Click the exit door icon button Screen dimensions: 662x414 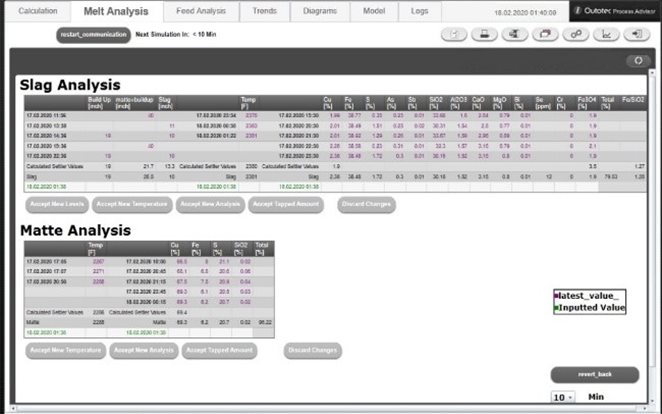click(636, 34)
